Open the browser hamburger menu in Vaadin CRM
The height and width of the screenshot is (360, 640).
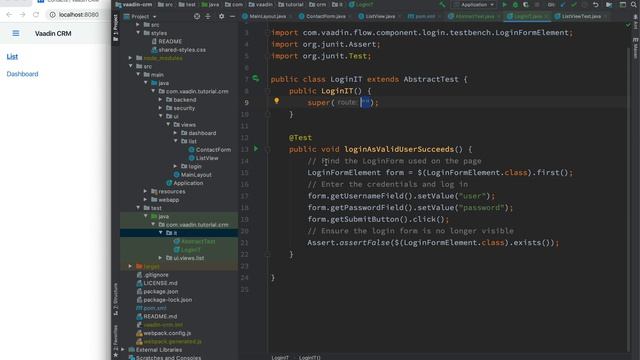[16, 33]
